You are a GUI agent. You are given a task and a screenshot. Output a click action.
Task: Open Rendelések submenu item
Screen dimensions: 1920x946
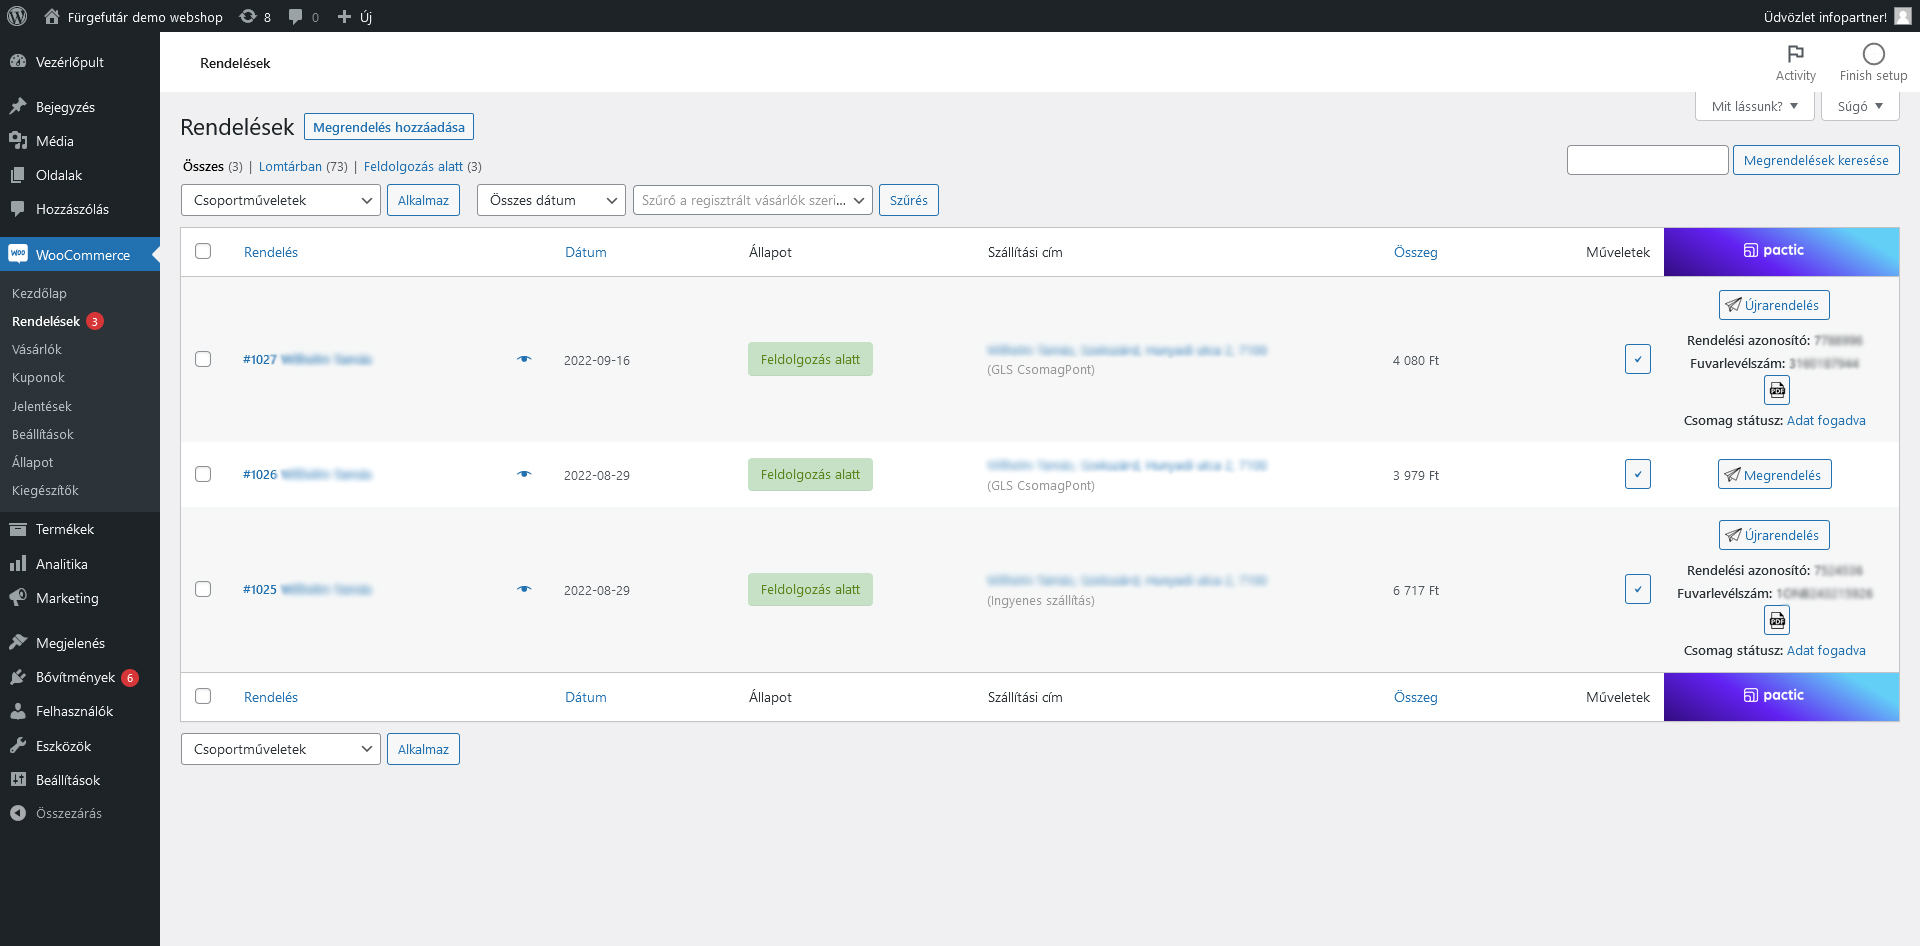click(x=46, y=321)
